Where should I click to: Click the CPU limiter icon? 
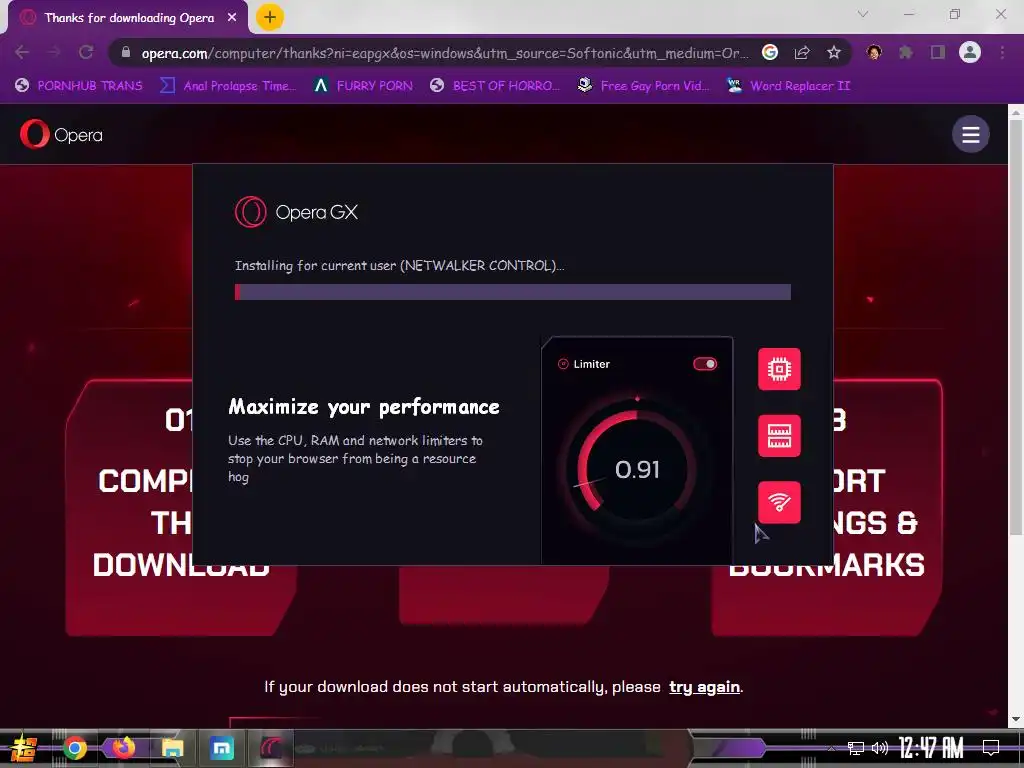point(779,369)
